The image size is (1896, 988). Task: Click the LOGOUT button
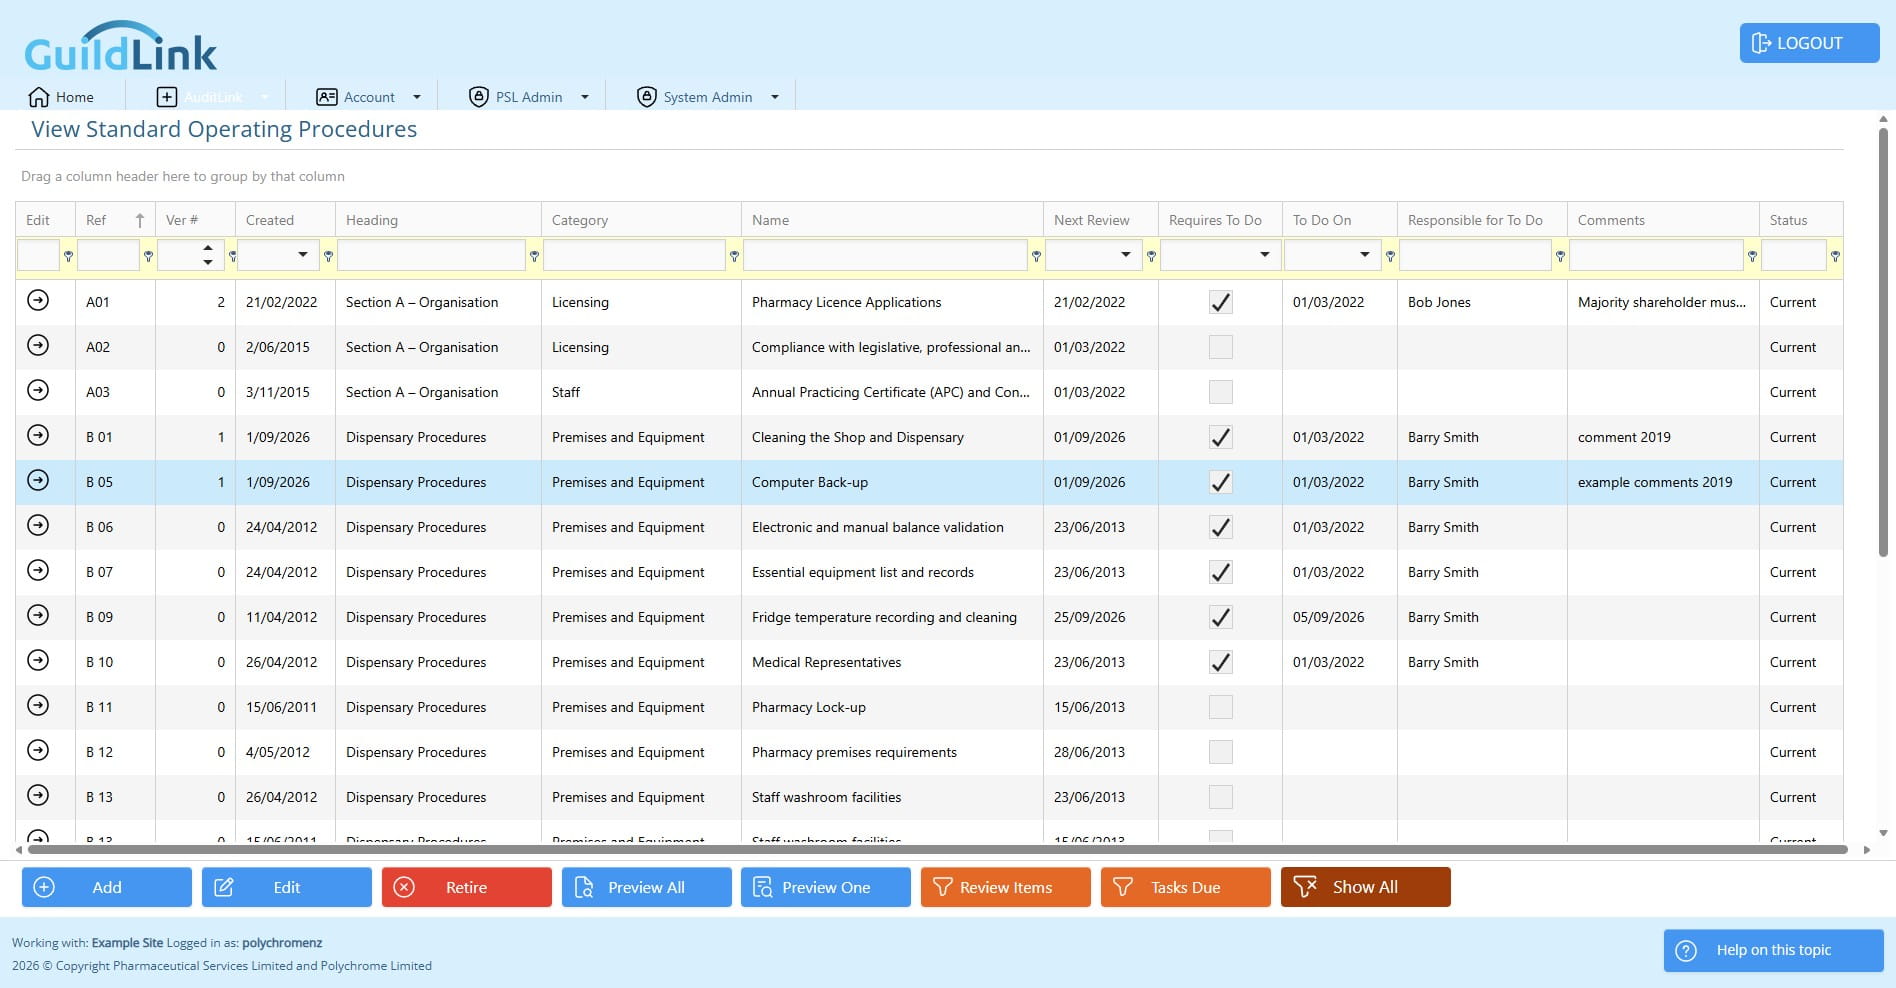(x=1809, y=43)
